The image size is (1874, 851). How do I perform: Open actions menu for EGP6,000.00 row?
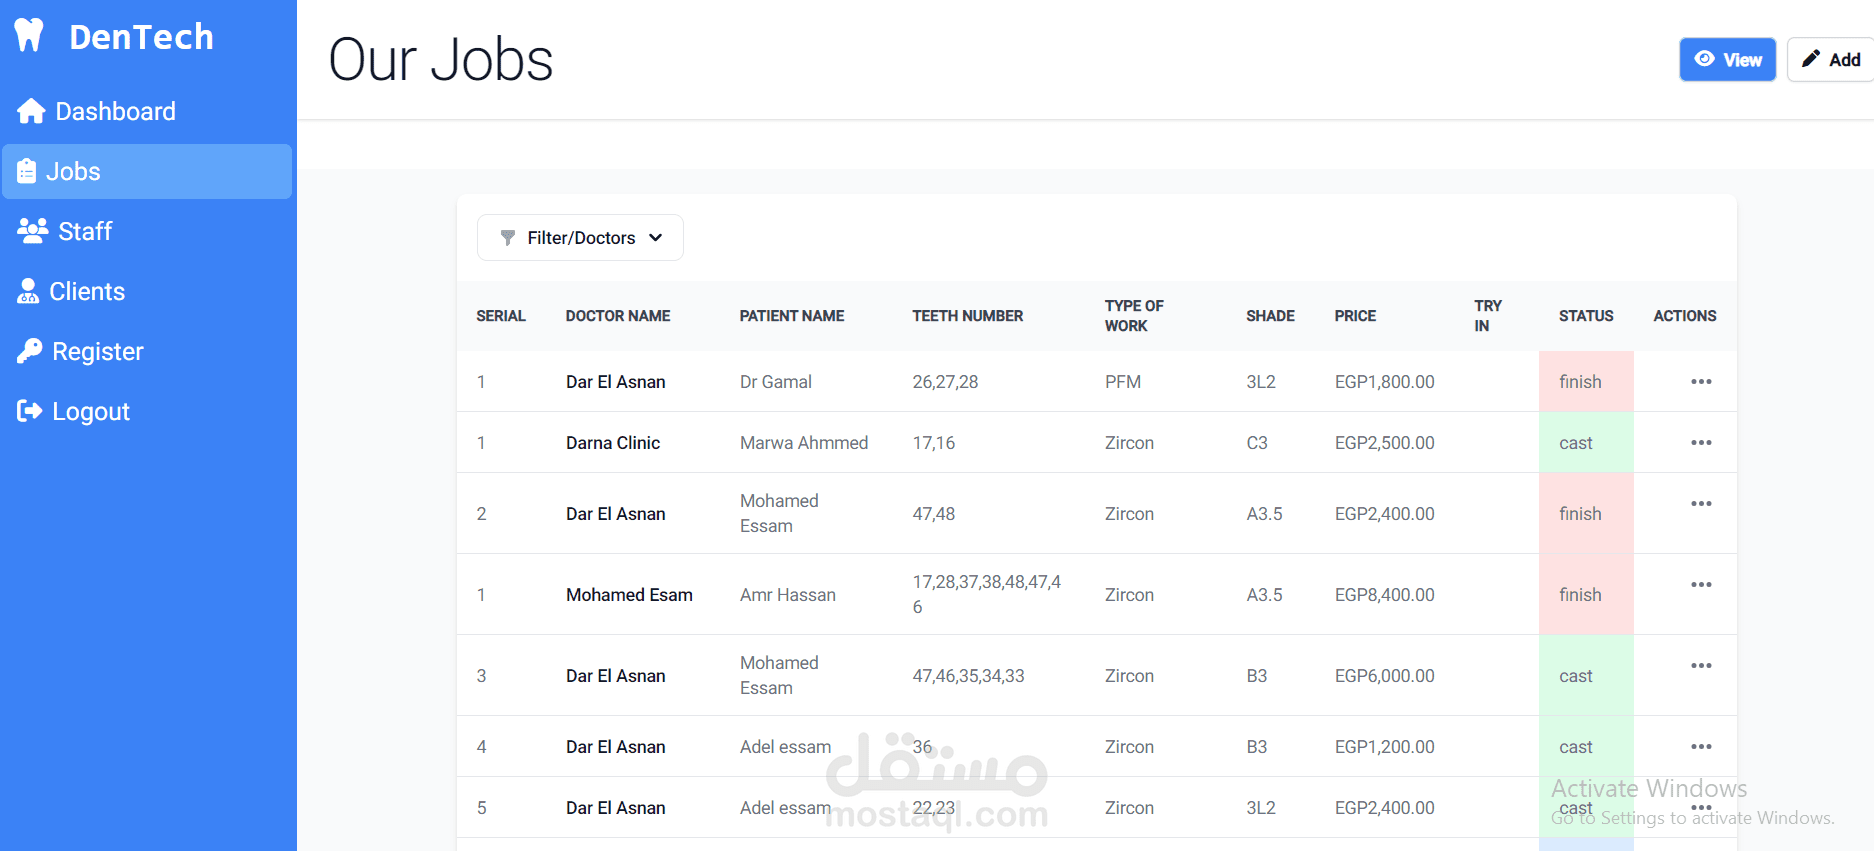[1701, 665]
